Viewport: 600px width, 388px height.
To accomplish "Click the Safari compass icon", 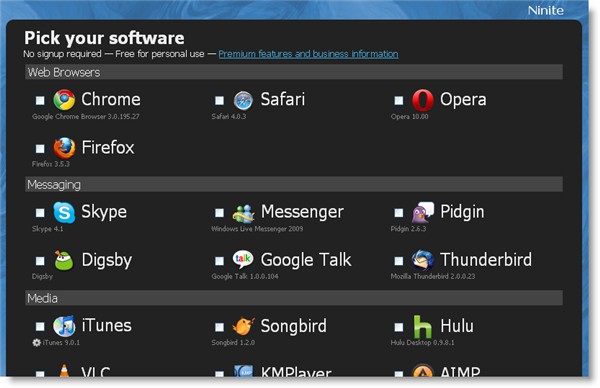I will point(243,100).
